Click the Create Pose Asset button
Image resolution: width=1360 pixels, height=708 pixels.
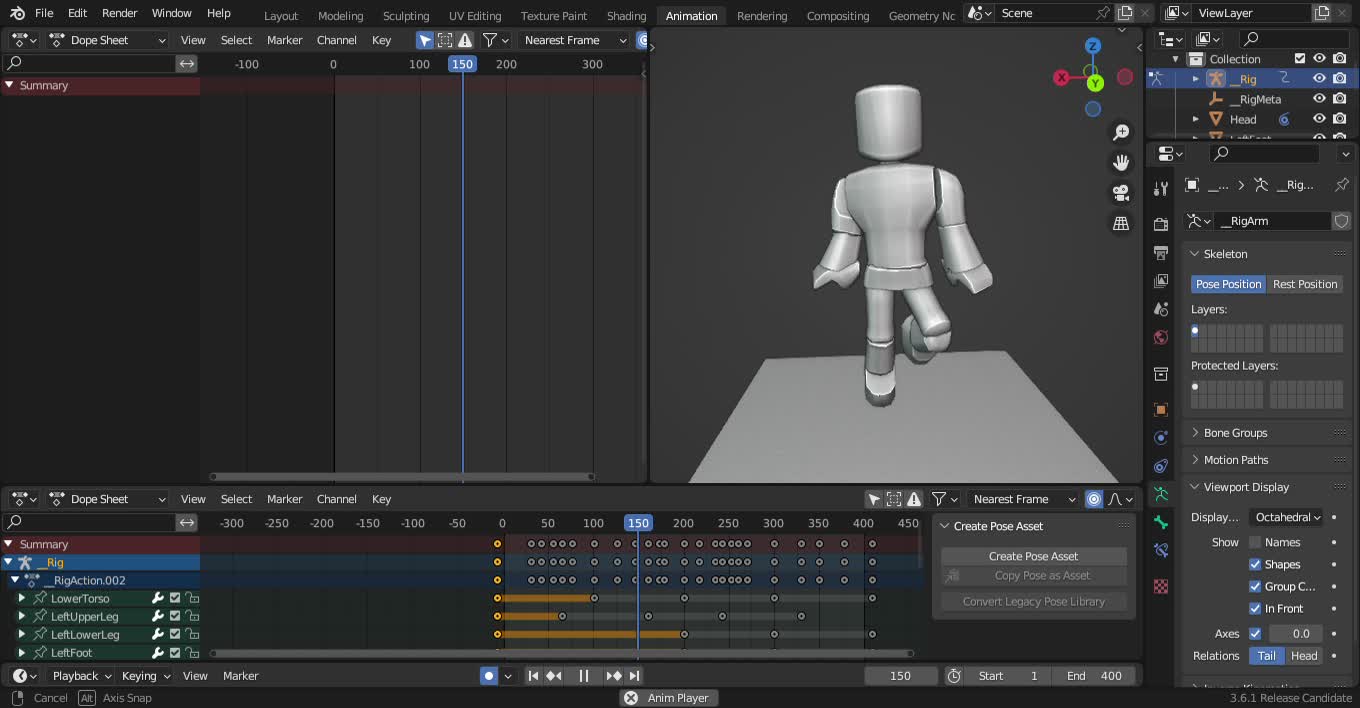coord(1033,556)
